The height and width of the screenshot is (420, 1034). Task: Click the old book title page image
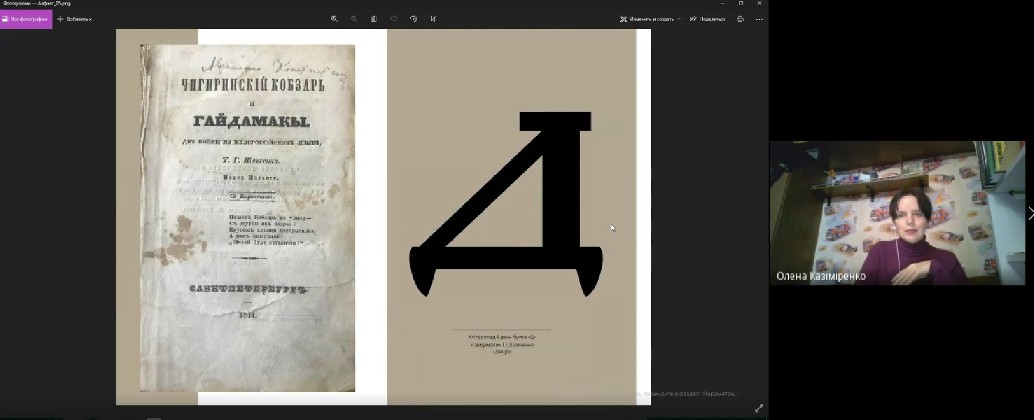pos(247,217)
